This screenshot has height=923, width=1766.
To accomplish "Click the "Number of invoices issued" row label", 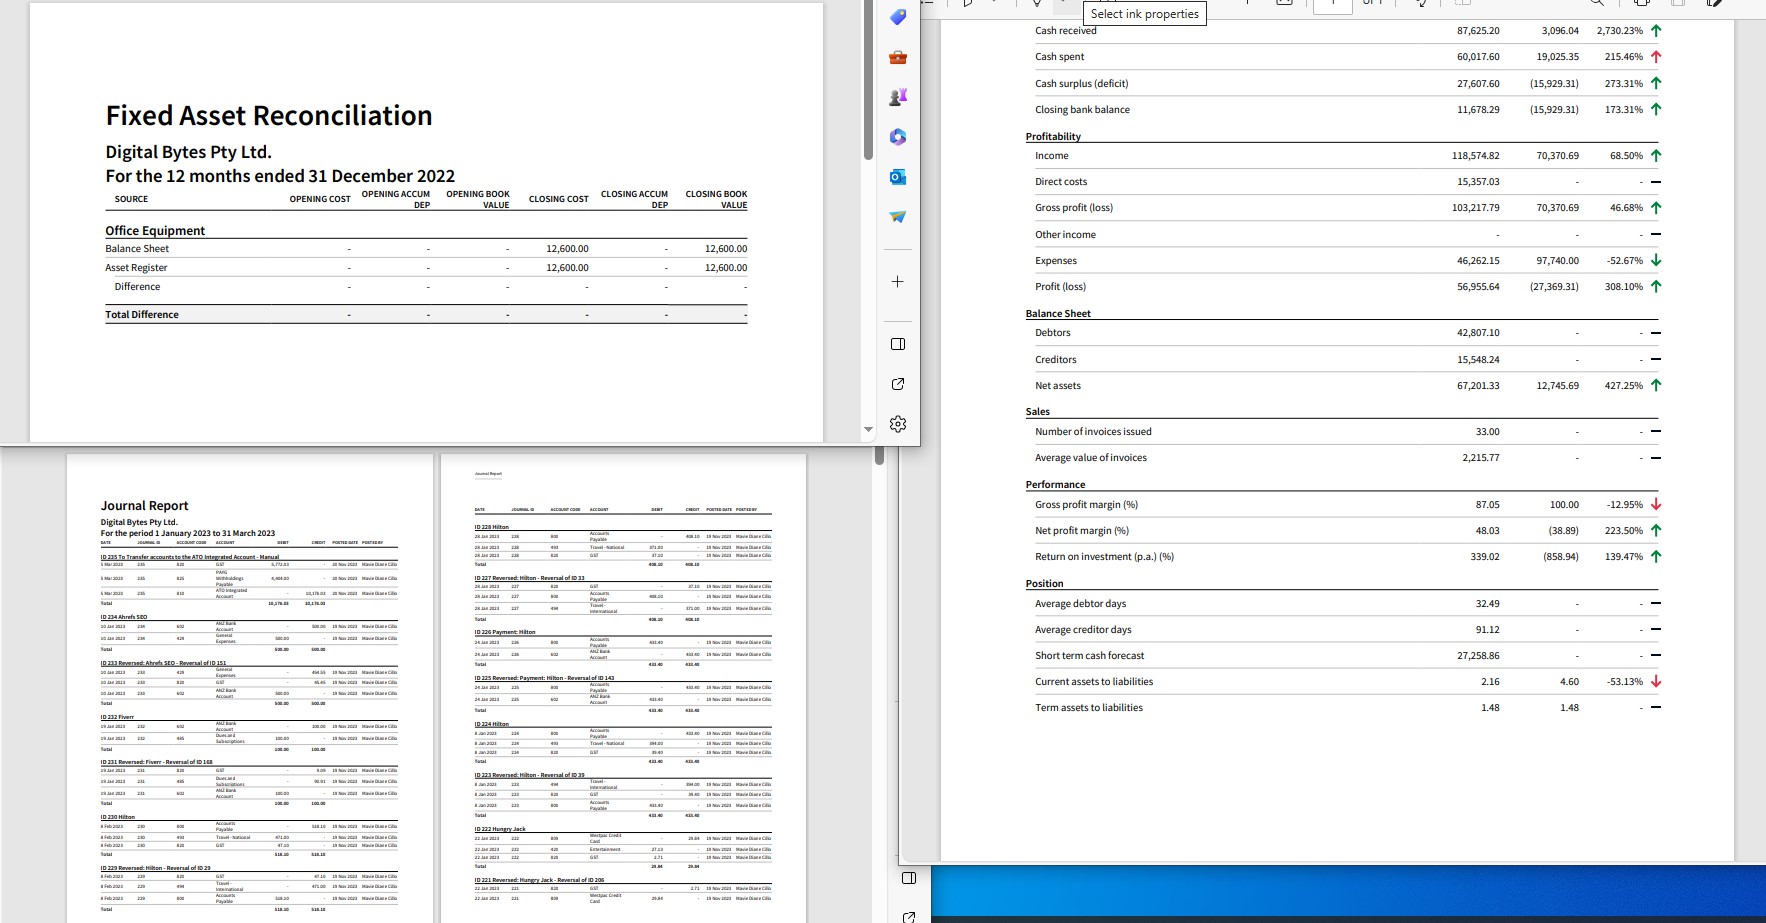I will (x=1093, y=432).
